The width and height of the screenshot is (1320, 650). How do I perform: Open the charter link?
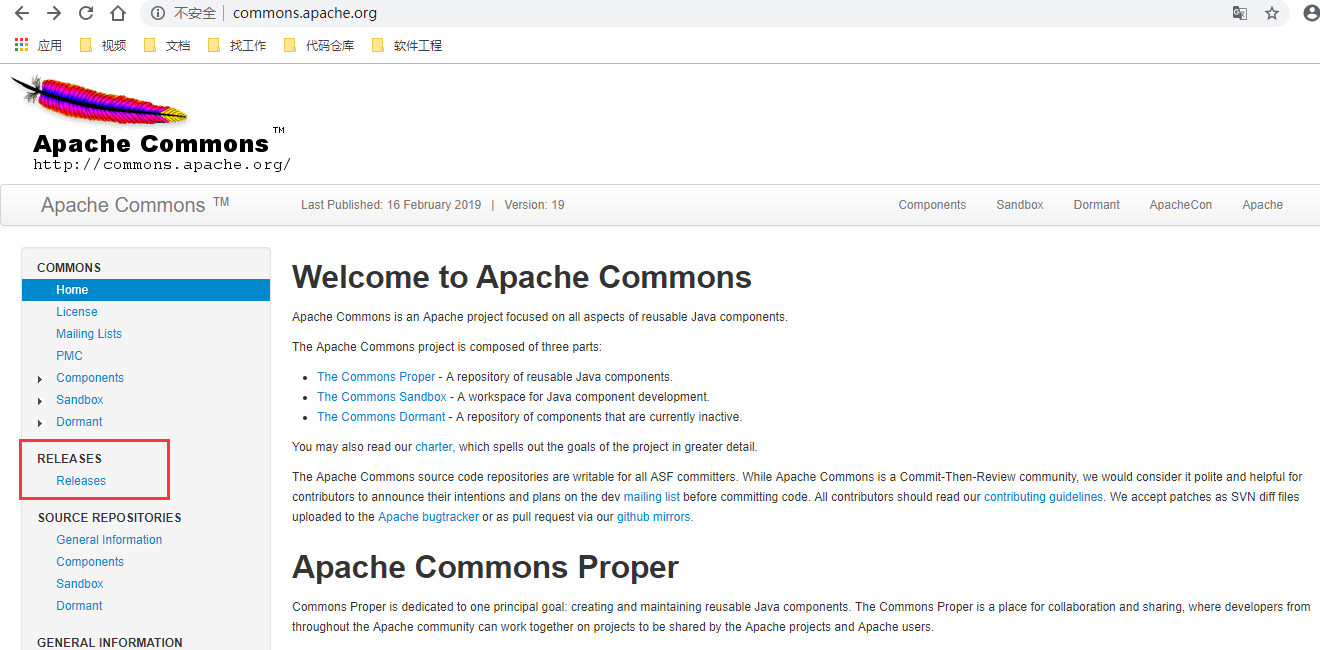tap(435, 447)
